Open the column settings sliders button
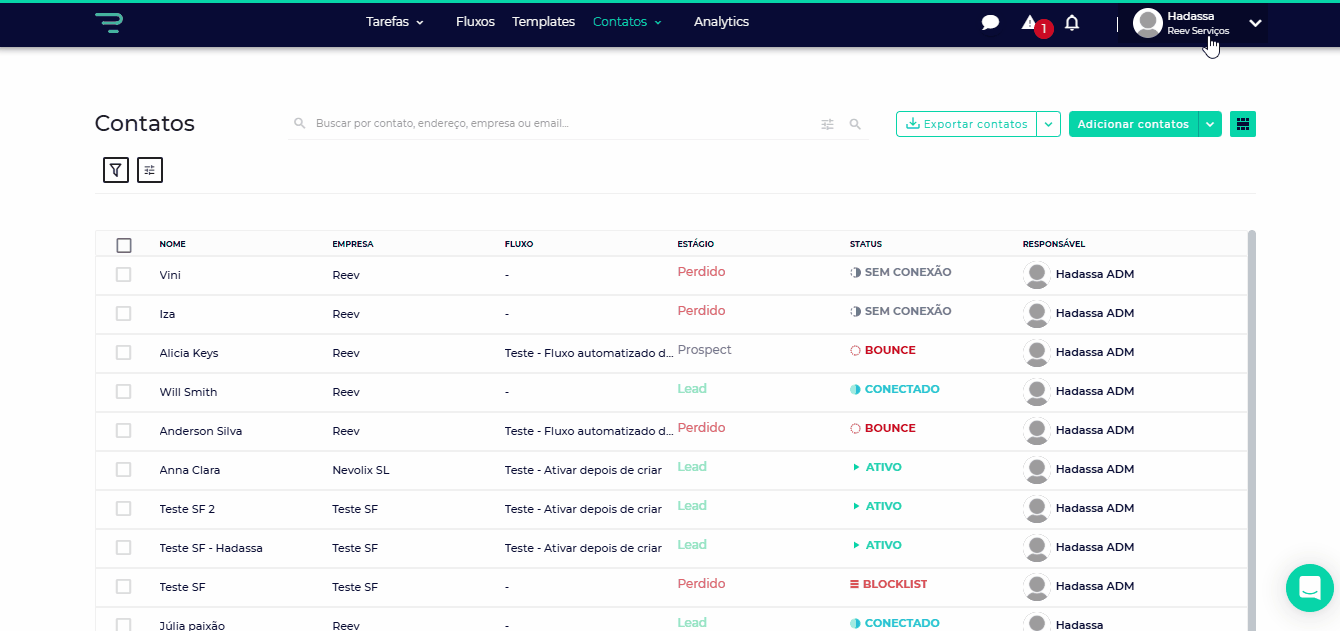Viewport: 1340px width, 631px height. (x=150, y=170)
